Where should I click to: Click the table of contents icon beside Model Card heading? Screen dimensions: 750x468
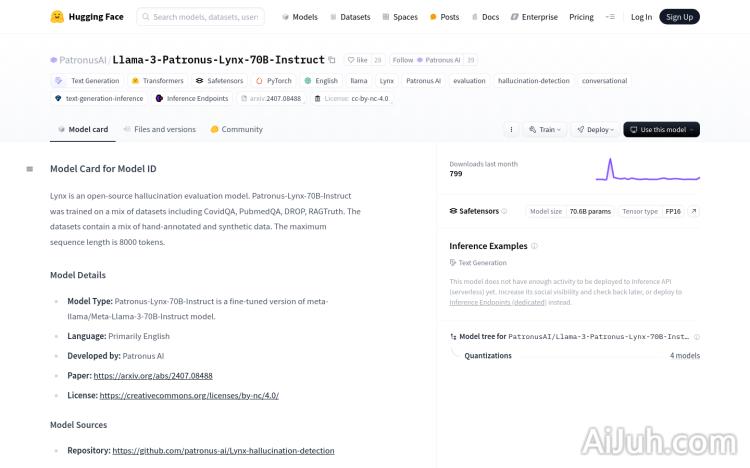click(30, 169)
